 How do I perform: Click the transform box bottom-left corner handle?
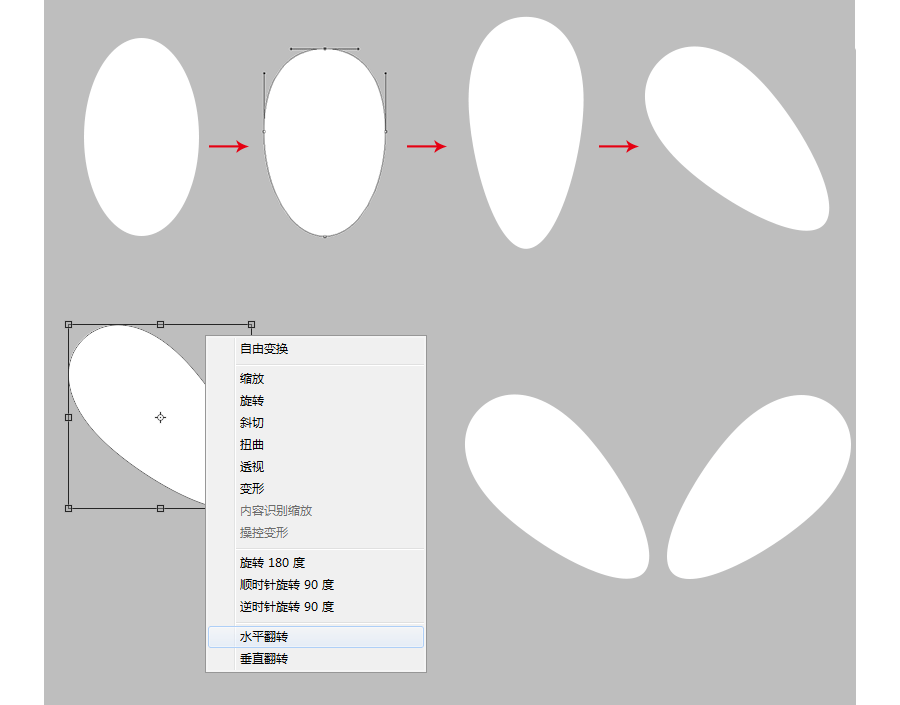[68, 508]
